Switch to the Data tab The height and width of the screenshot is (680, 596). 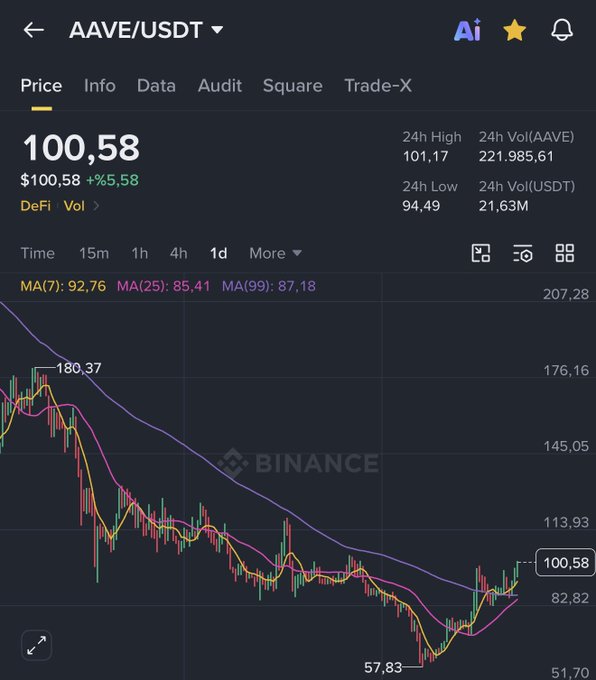coord(156,86)
